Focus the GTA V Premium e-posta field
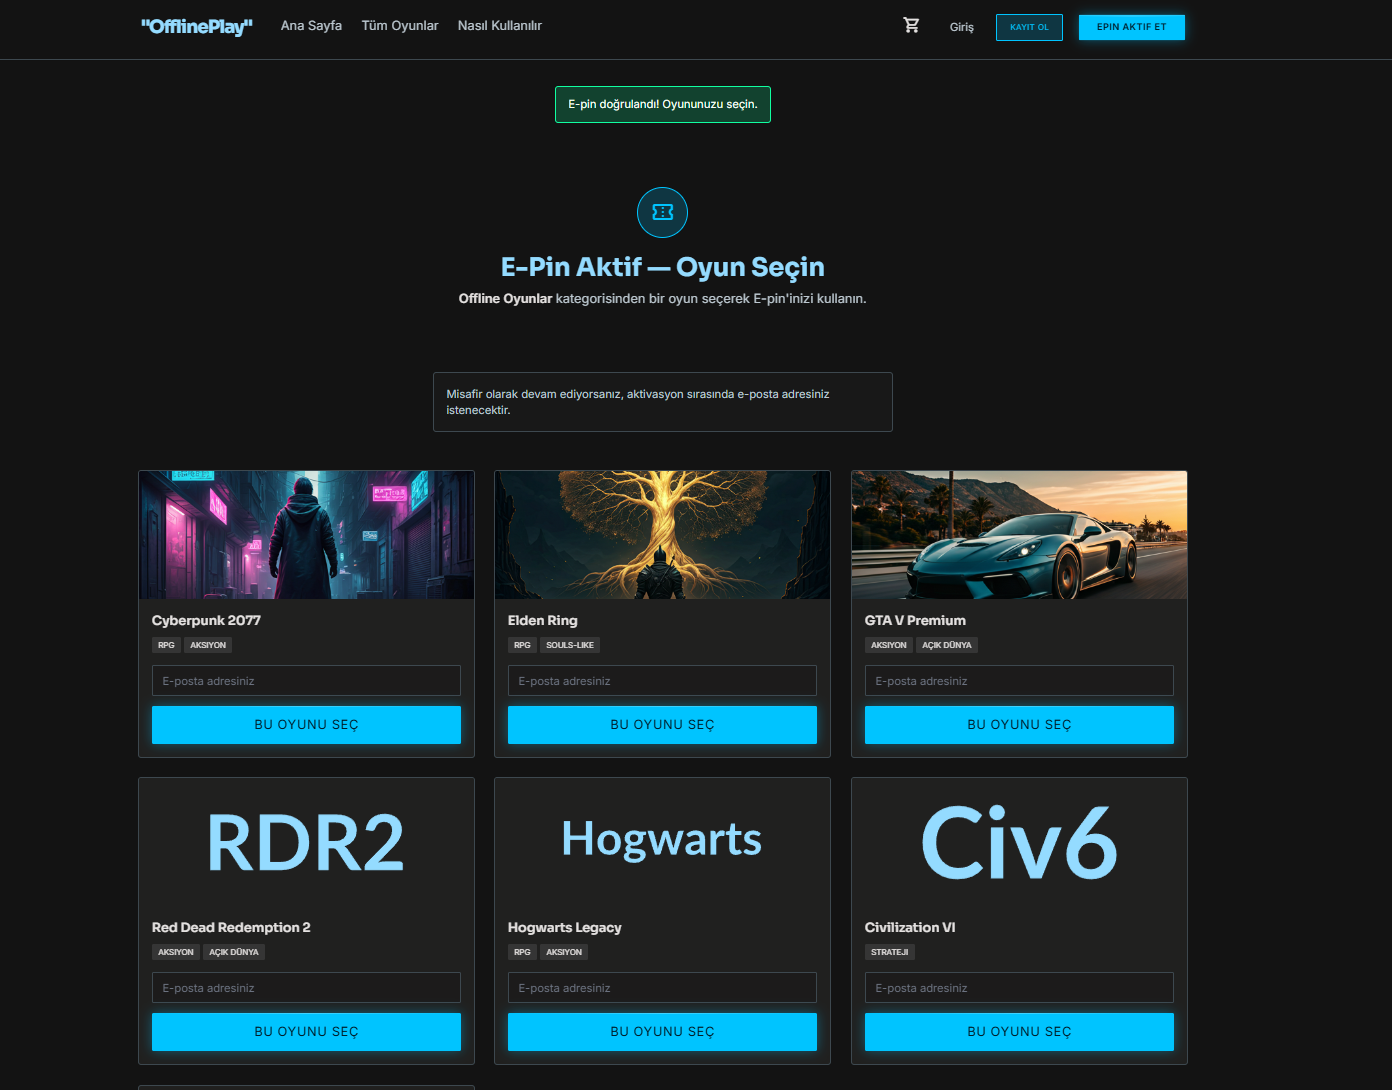The width and height of the screenshot is (1392, 1090). [1019, 681]
